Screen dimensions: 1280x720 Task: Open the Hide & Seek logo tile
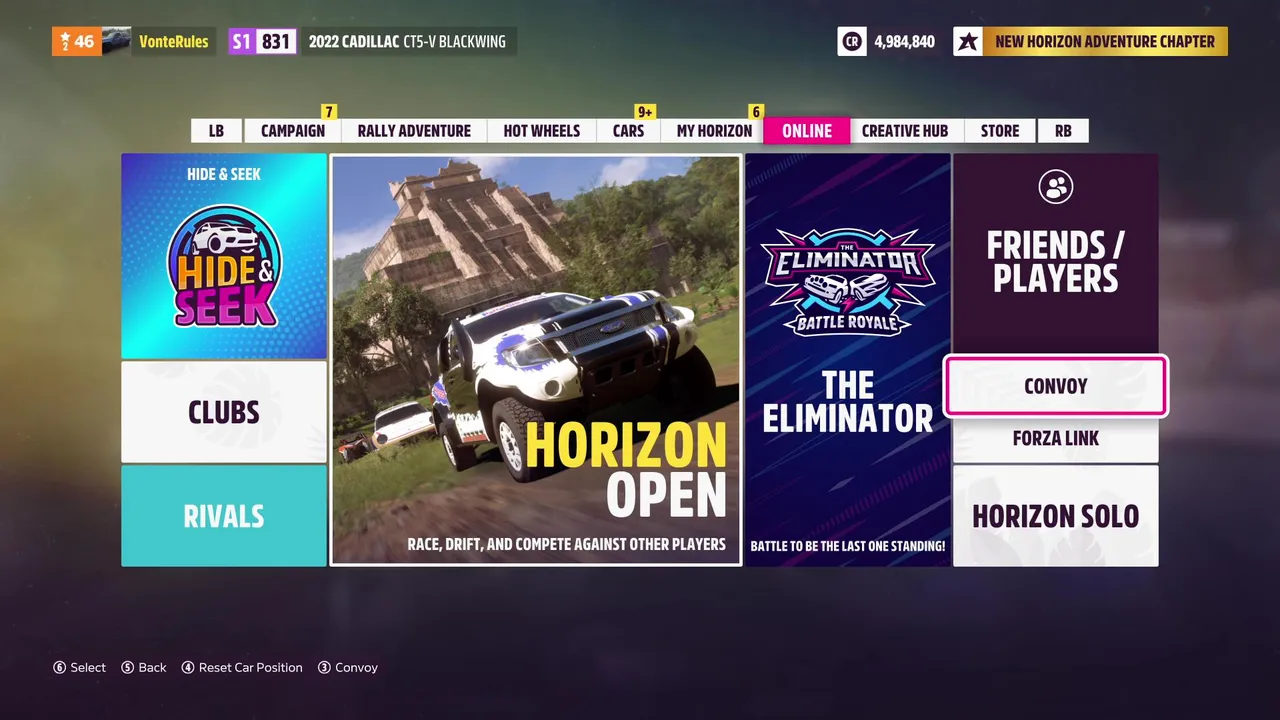[x=224, y=256]
